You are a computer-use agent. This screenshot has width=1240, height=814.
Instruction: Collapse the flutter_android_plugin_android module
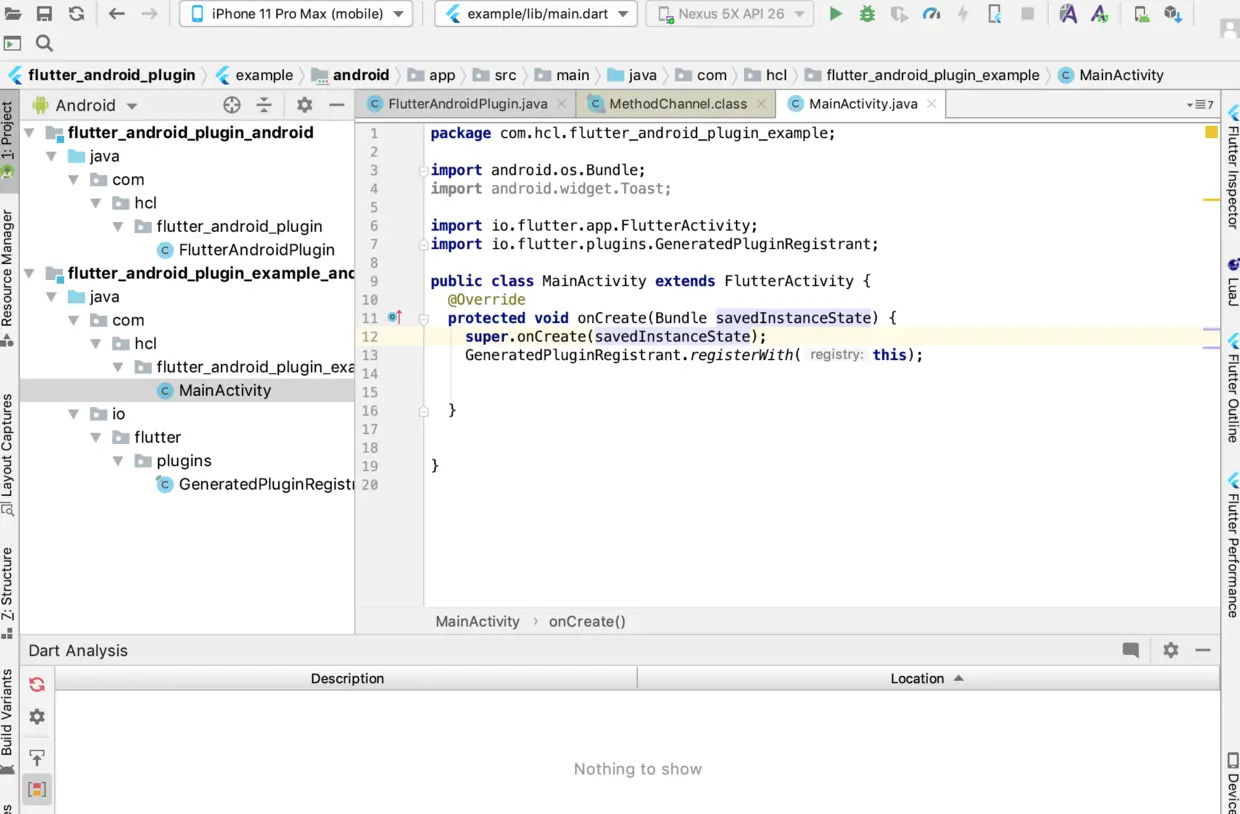(29, 133)
